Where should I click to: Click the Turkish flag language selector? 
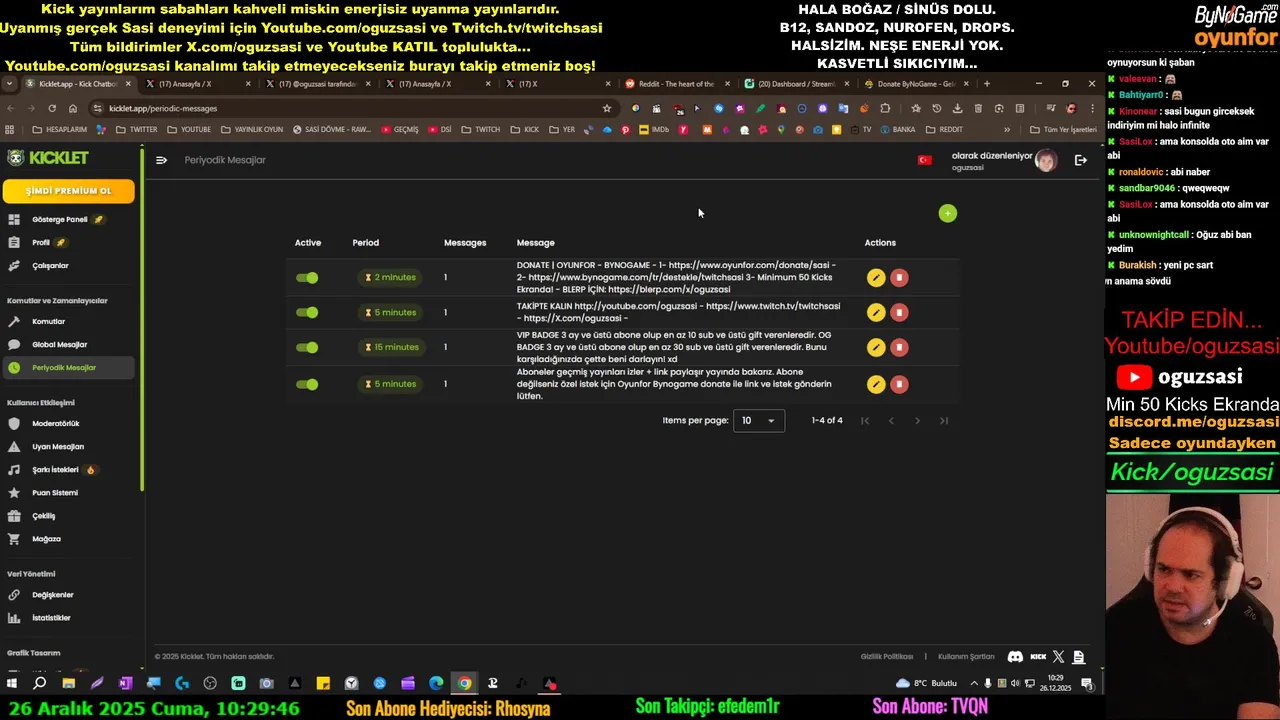point(925,160)
